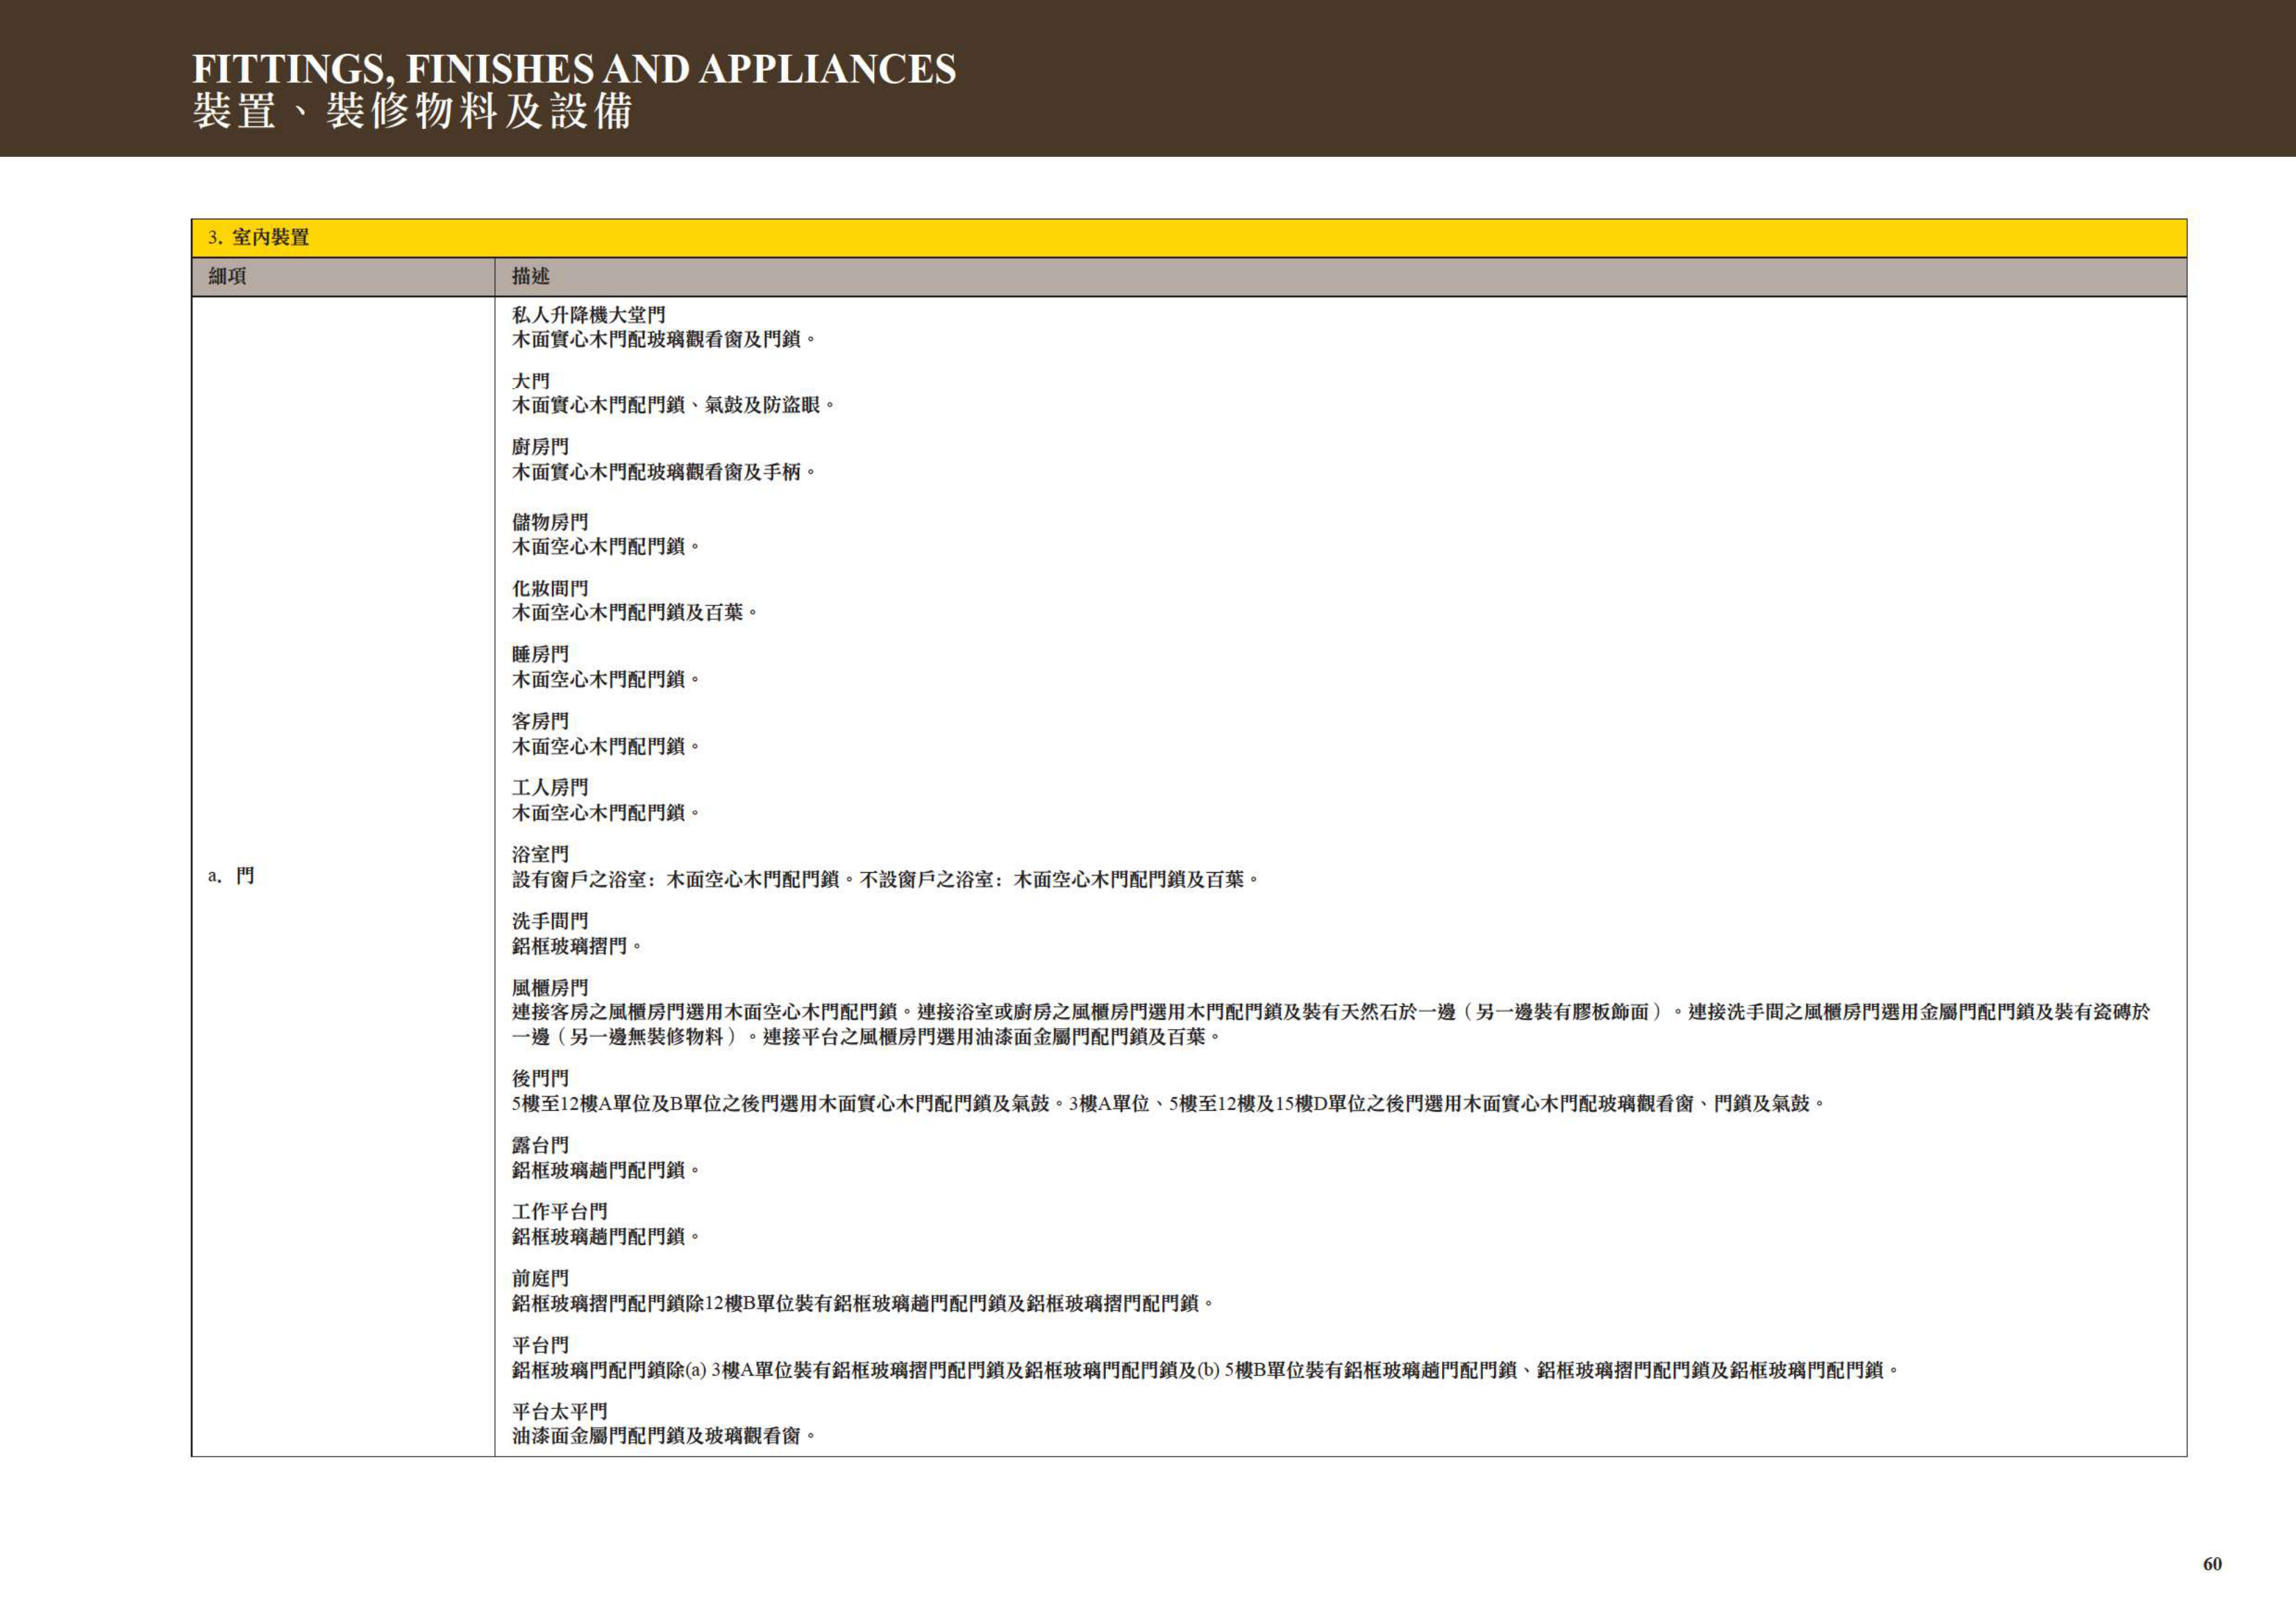Click the subheading '大門'
Screen dimensions: 2296x1624
coord(531,381)
